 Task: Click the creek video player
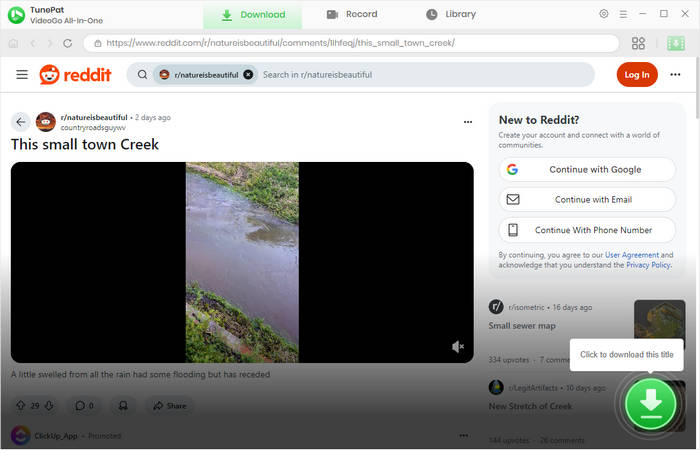pos(242,262)
